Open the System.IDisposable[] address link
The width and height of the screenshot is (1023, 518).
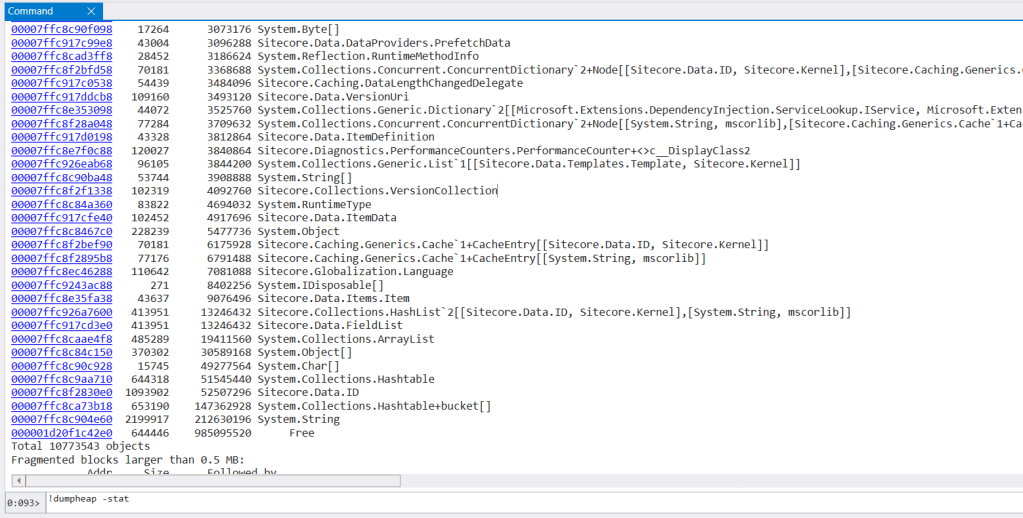[x=61, y=285]
